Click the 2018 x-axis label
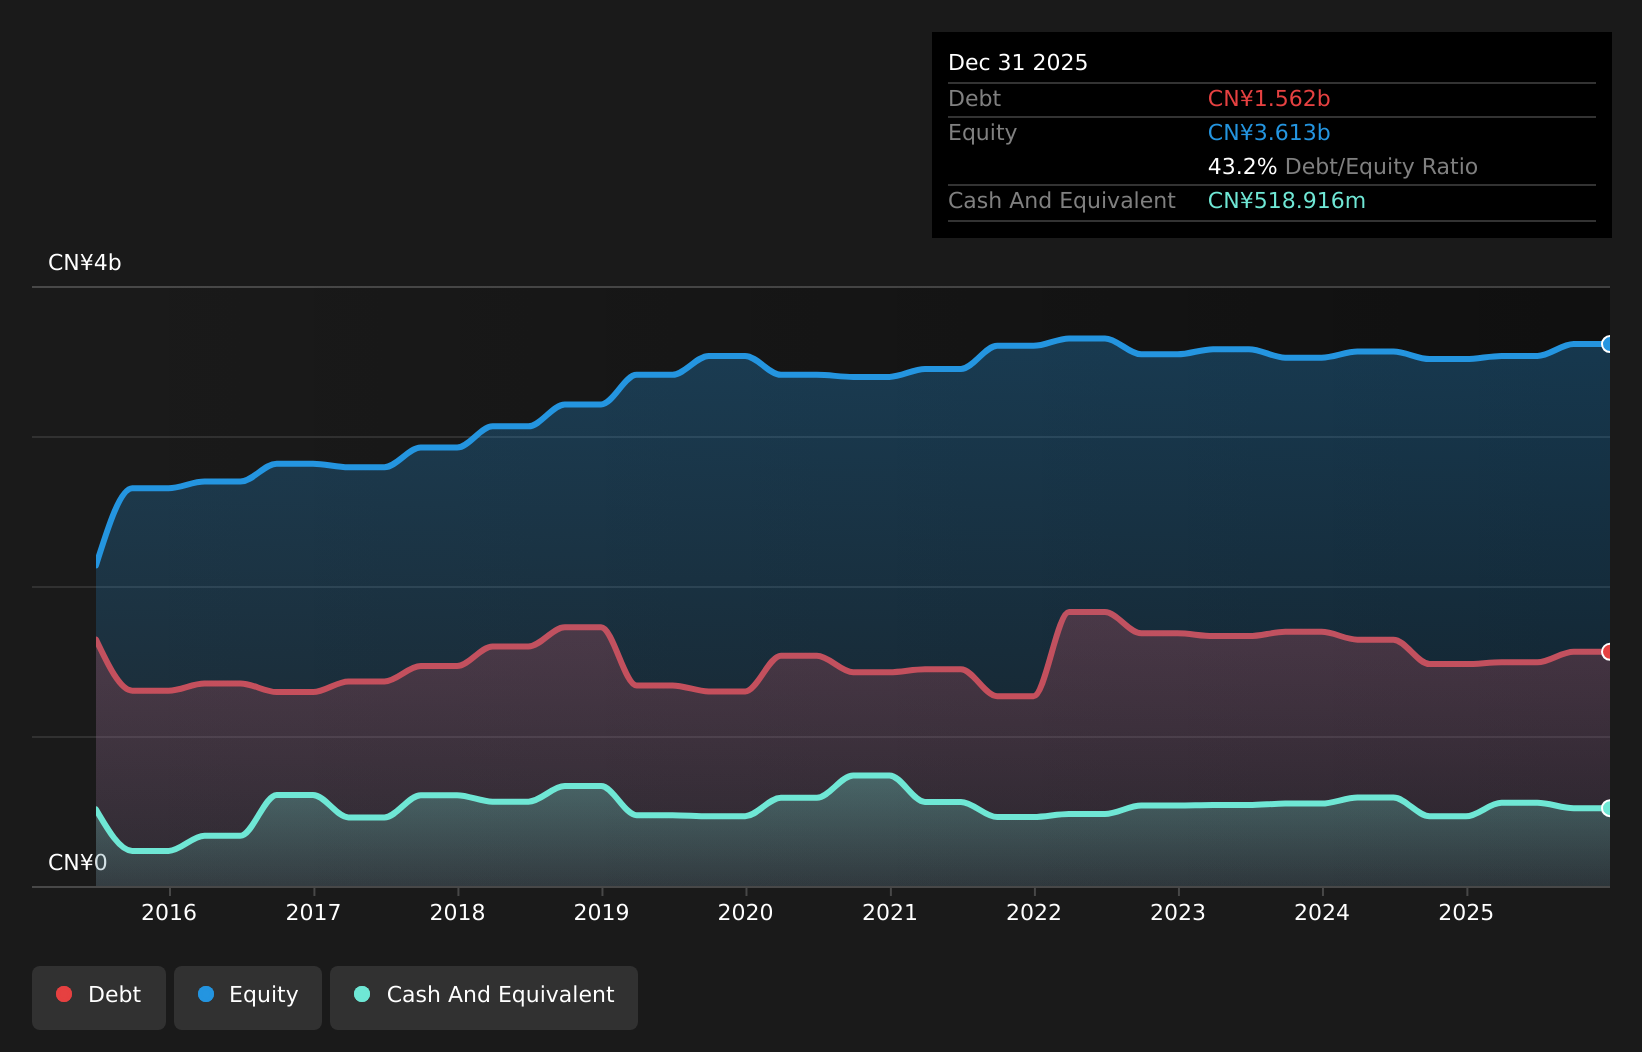 pyautogui.click(x=457, y=912)
